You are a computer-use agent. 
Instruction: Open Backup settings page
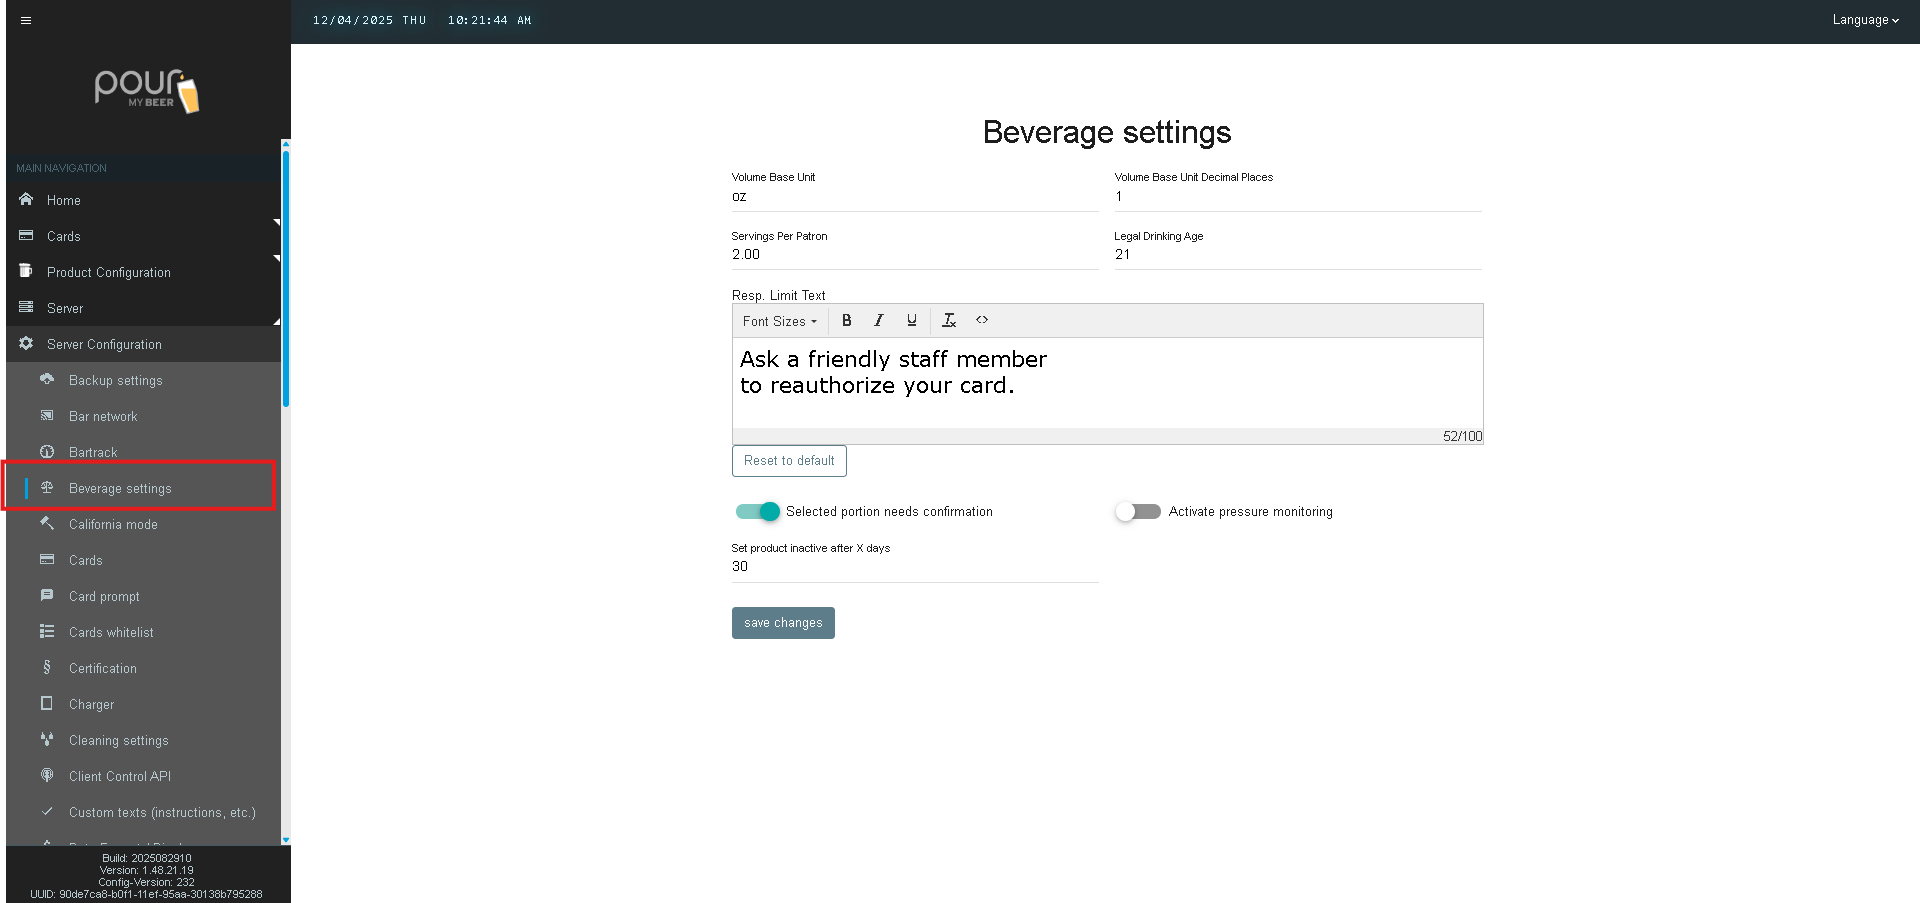click(x=115, y=380)
